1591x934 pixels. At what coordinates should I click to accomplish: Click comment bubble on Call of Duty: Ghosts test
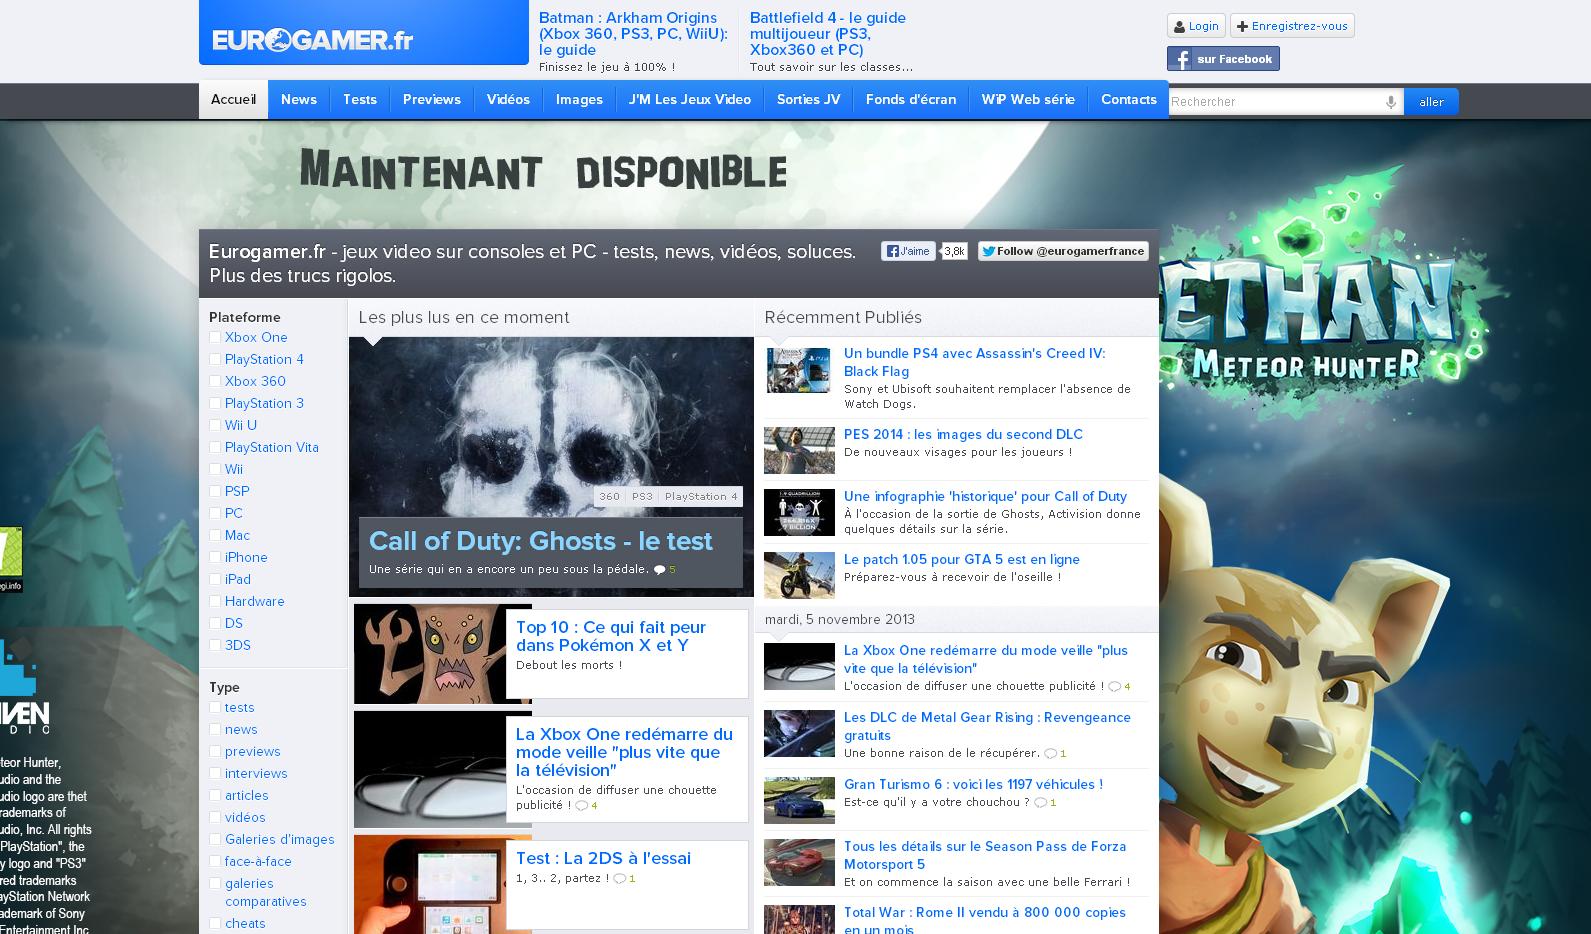659,570
